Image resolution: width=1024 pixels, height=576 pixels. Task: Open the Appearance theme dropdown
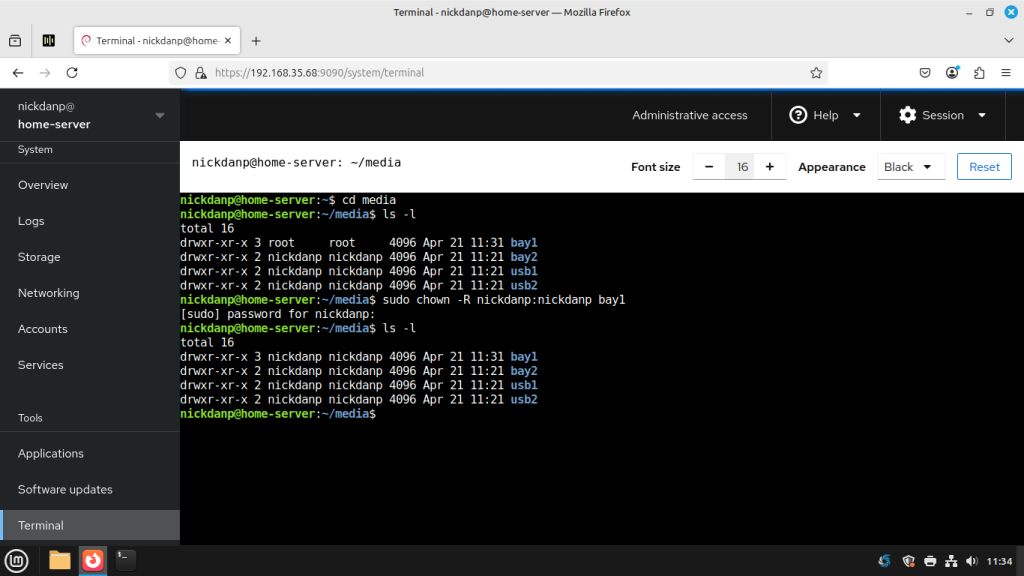pos(910,167)
